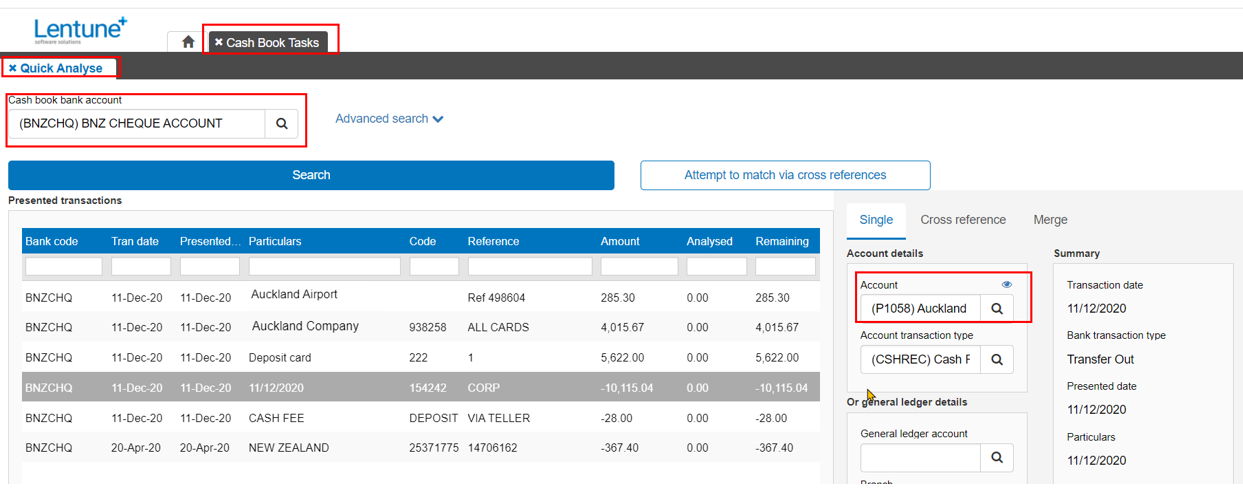
Task: Select the Auckland Airport transaction row
Action: tap(420, 297)
